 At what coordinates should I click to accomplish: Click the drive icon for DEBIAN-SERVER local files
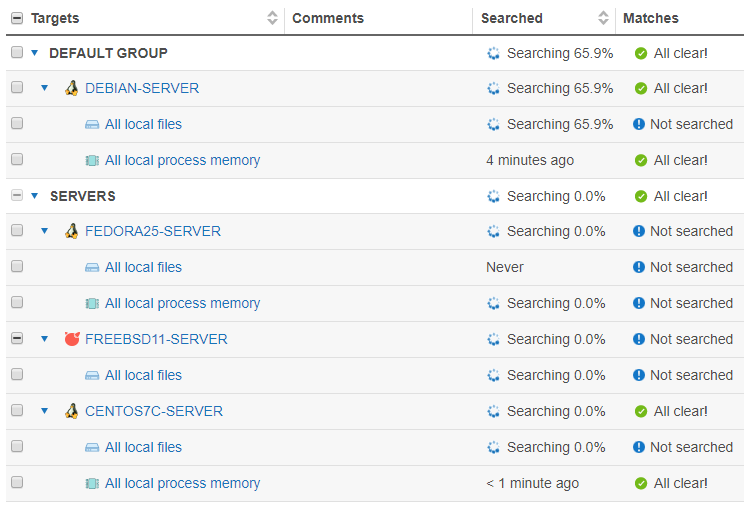[92, 125]
